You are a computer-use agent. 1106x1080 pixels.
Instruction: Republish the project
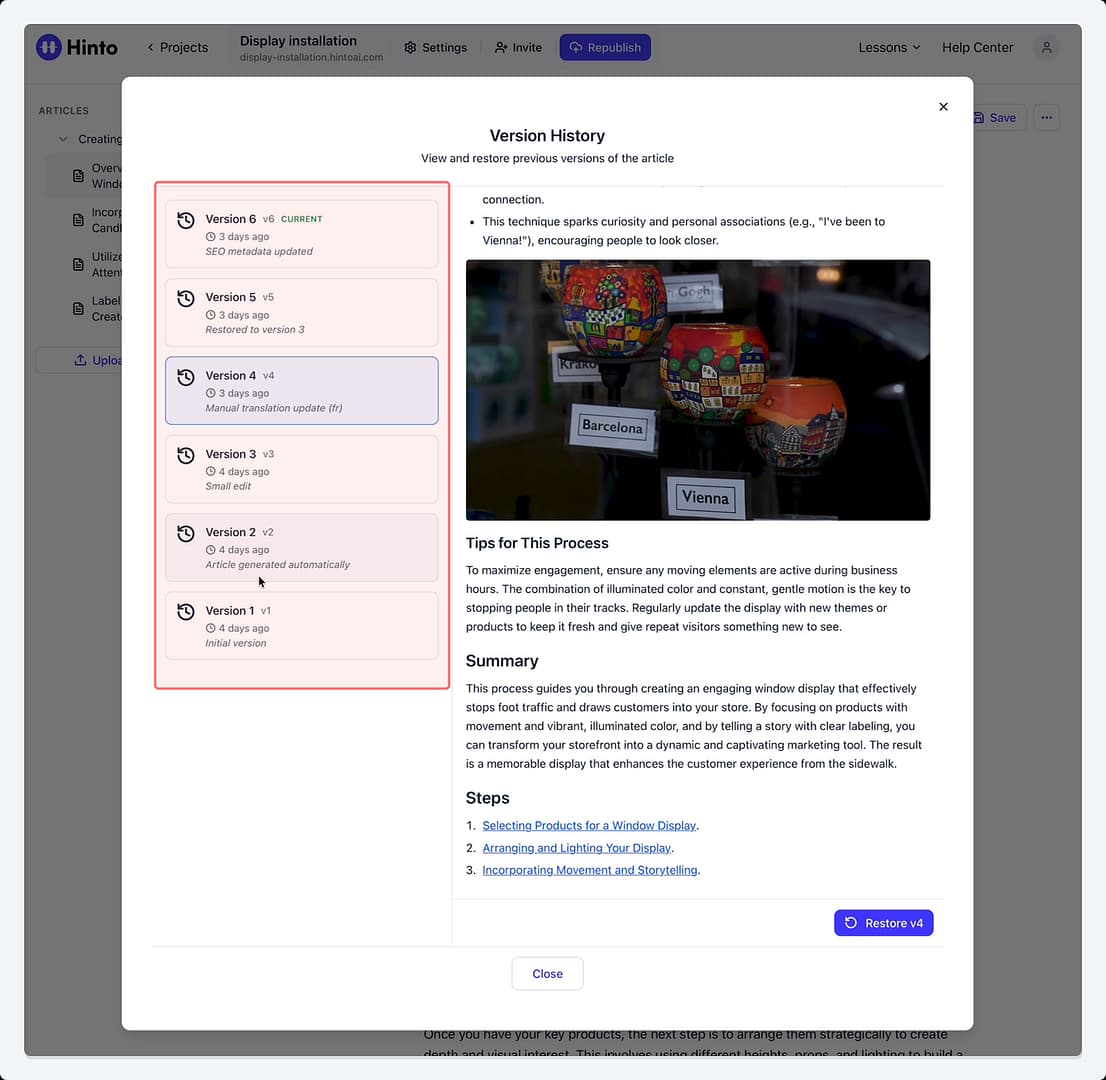(x=605, y=47)
